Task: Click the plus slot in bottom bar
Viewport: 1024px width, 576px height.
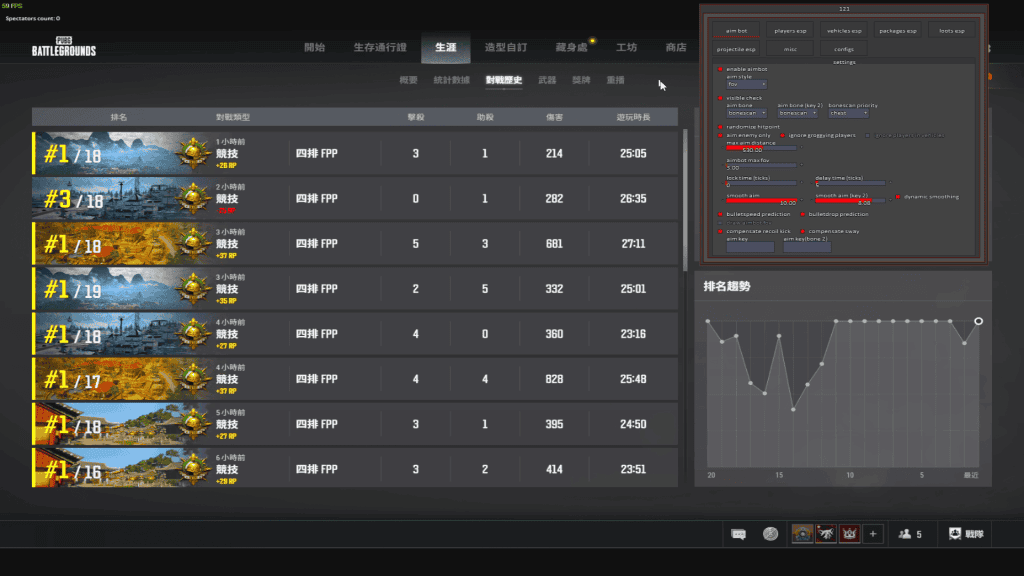Action: (x=873, y=534)
